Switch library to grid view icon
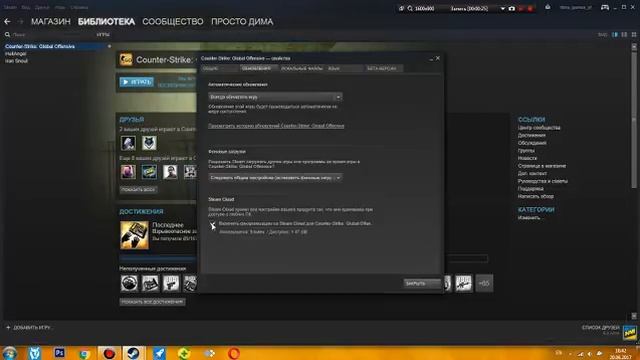The width and height of the screenshot is (640, 360). (634, 35)
